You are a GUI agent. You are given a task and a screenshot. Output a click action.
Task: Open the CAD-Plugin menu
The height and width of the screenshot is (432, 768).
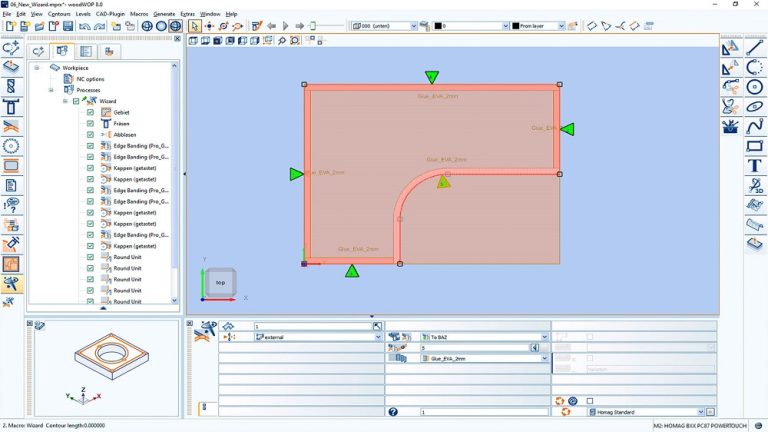pyautogui.click(x=109, y=14)
